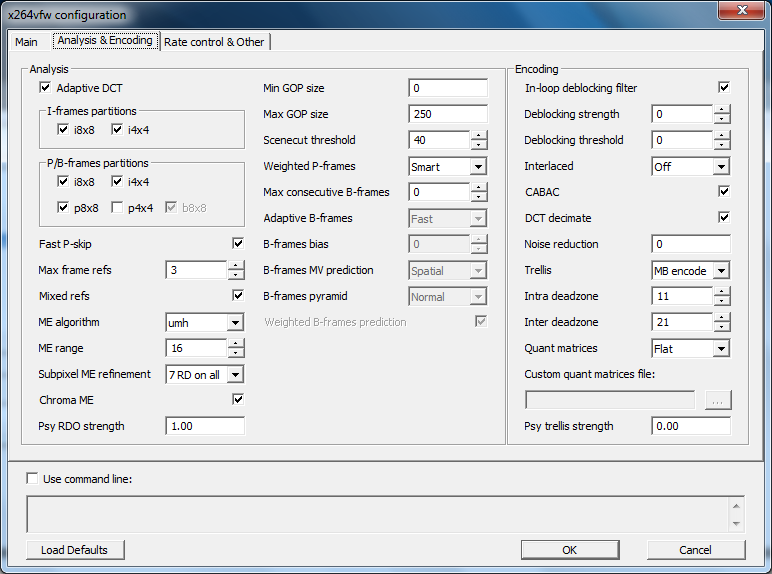Click the Max frame refs value box
Viewport: 772px width, 574px height.
pyautogui.click(x=197, y=270)
